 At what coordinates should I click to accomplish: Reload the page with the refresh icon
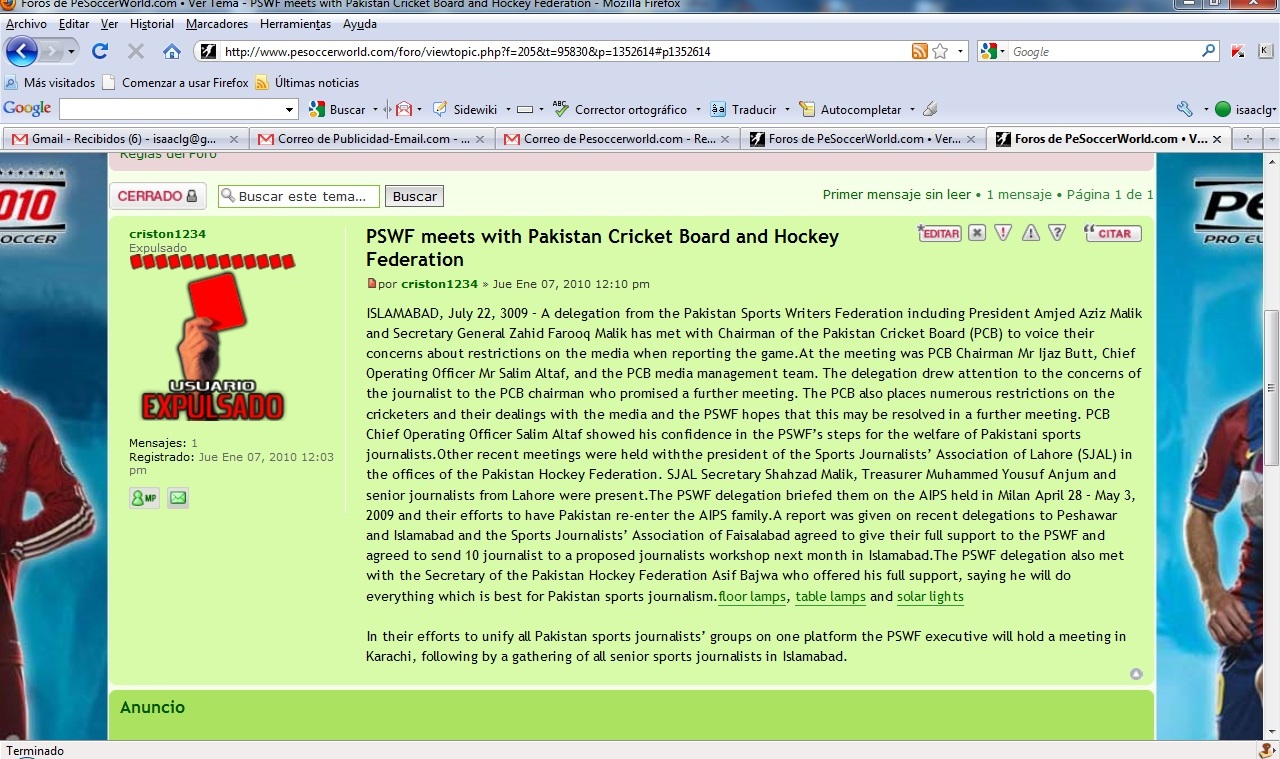(100, 52)
